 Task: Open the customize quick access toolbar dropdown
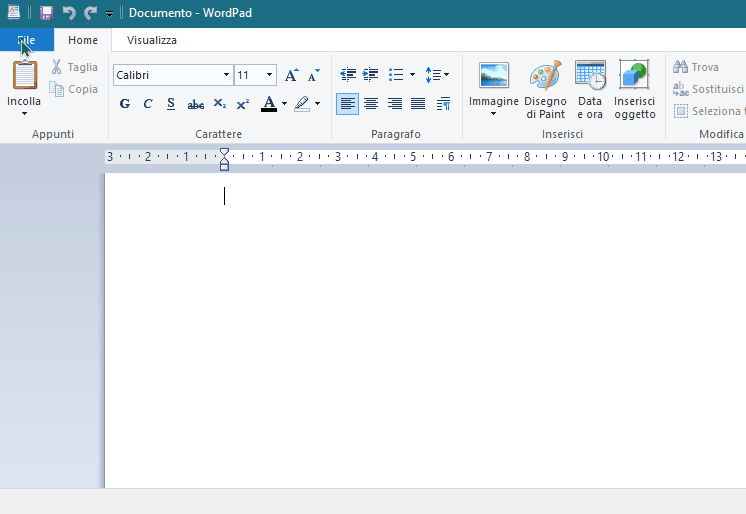(109, 14)
